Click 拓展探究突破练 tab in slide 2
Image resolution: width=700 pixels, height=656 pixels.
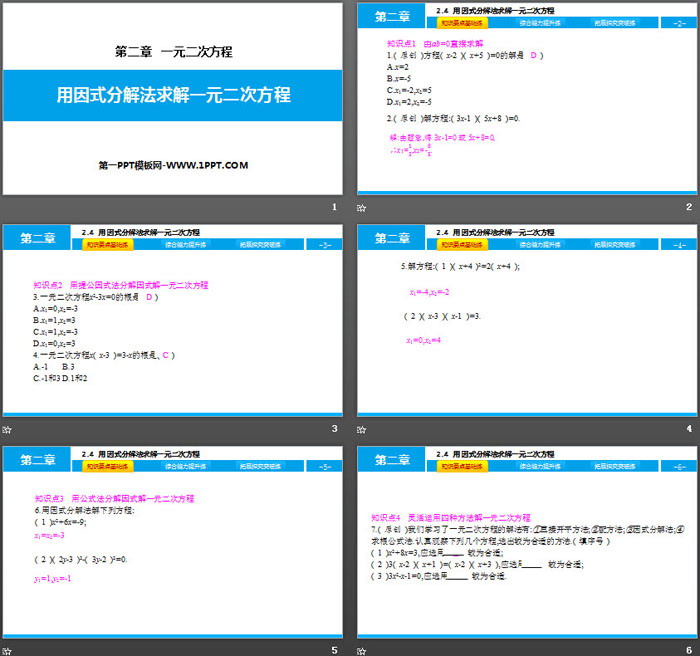tap(615, 23)
